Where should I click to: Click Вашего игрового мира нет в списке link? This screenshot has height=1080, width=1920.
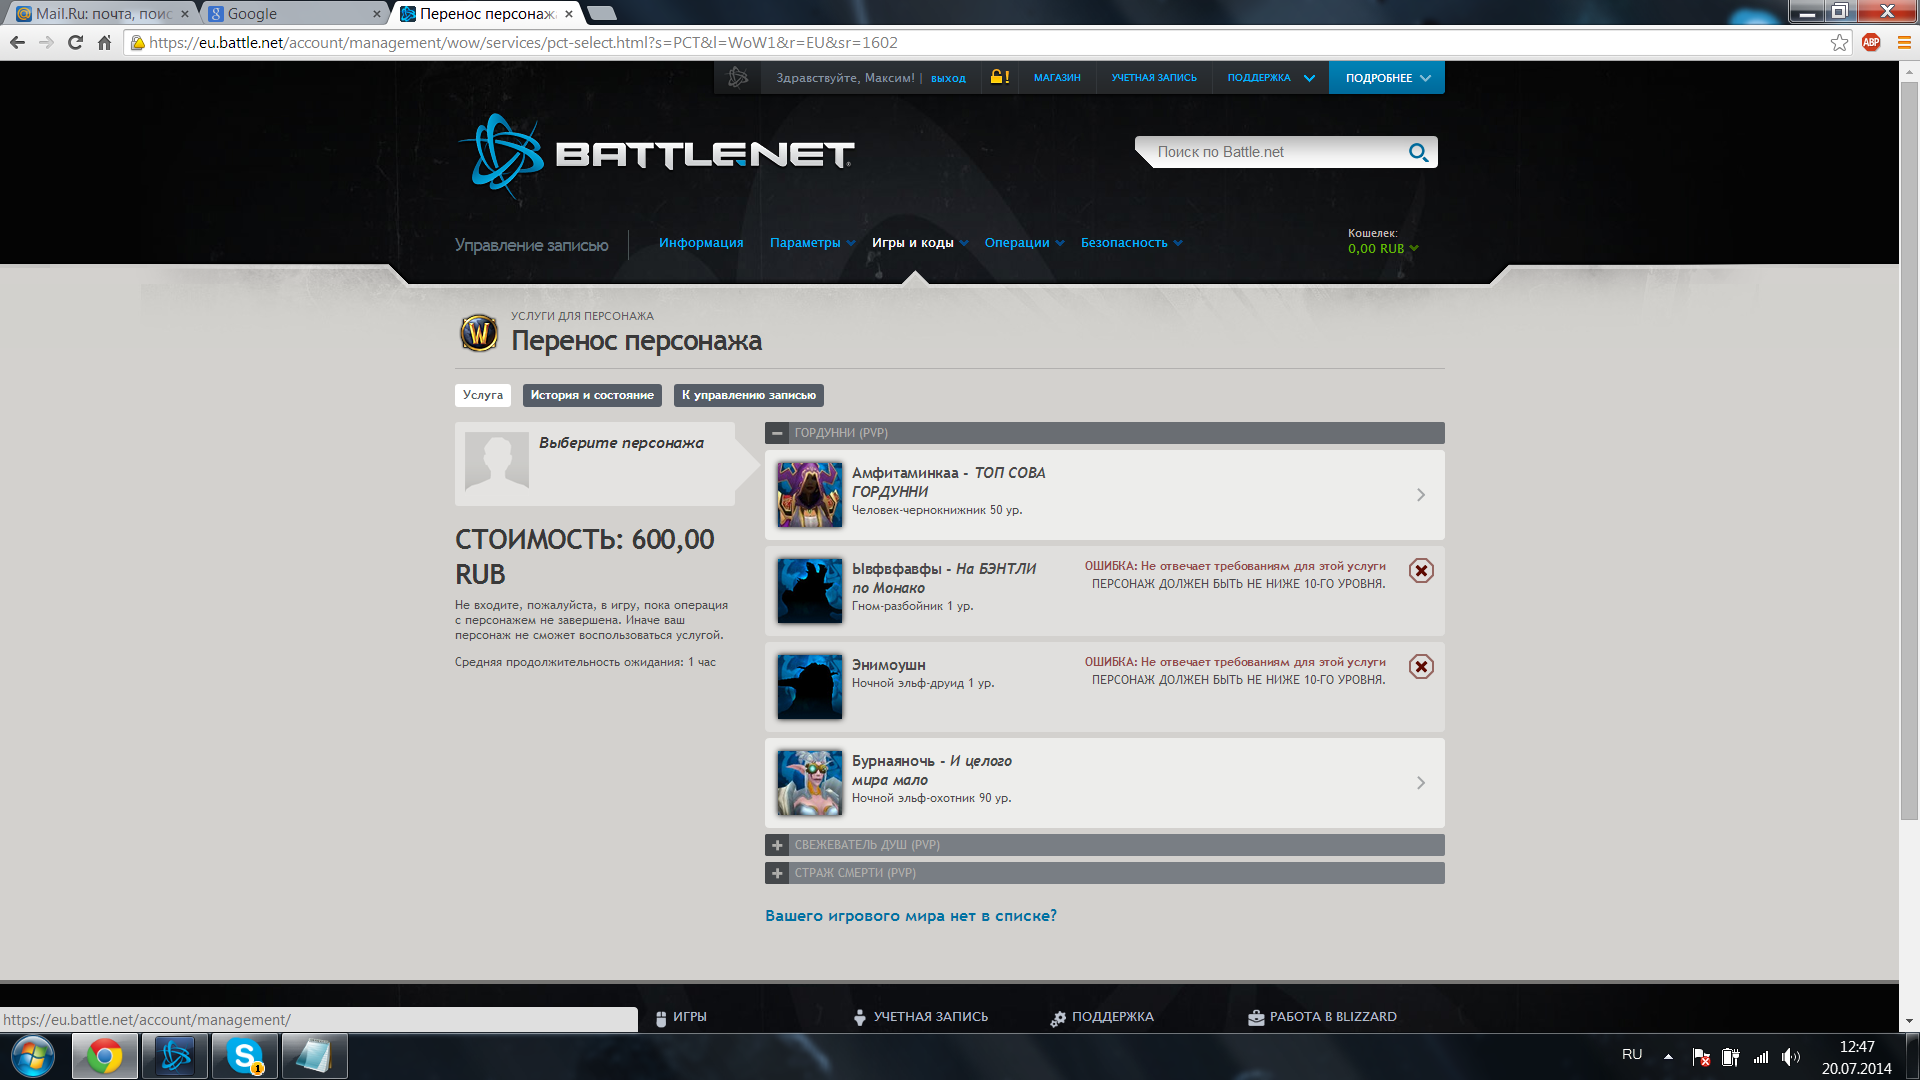tap(911, 916)
